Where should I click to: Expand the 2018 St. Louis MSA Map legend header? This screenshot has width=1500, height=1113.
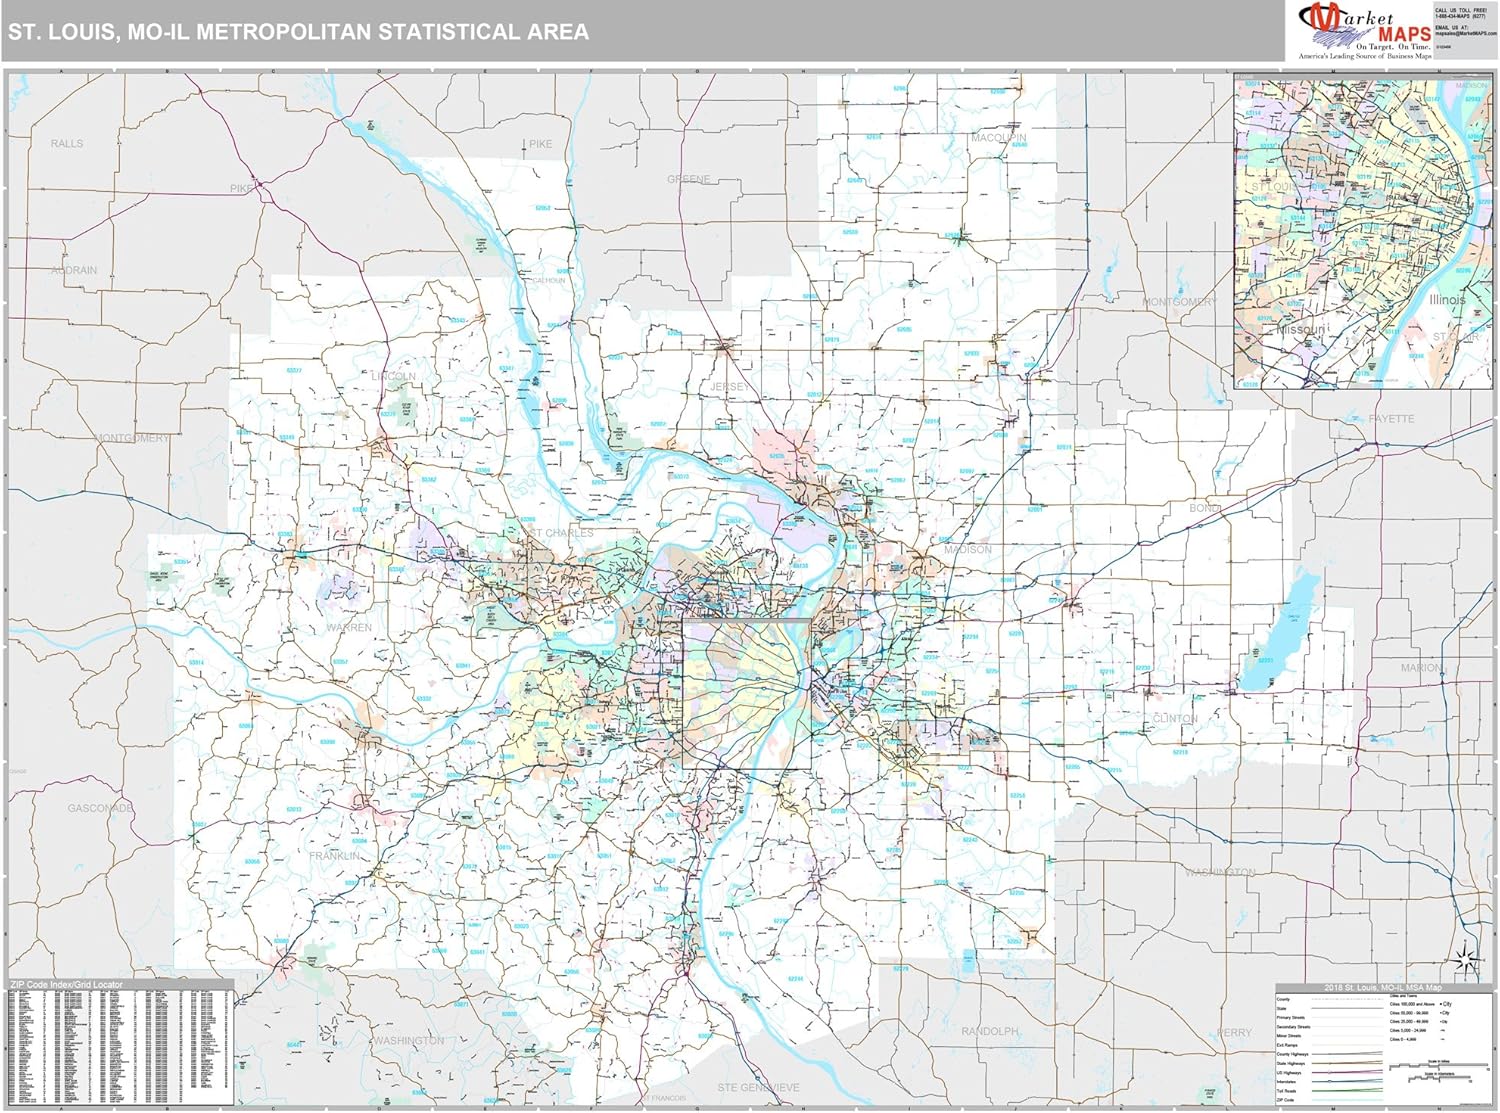tap(1383, 988)
